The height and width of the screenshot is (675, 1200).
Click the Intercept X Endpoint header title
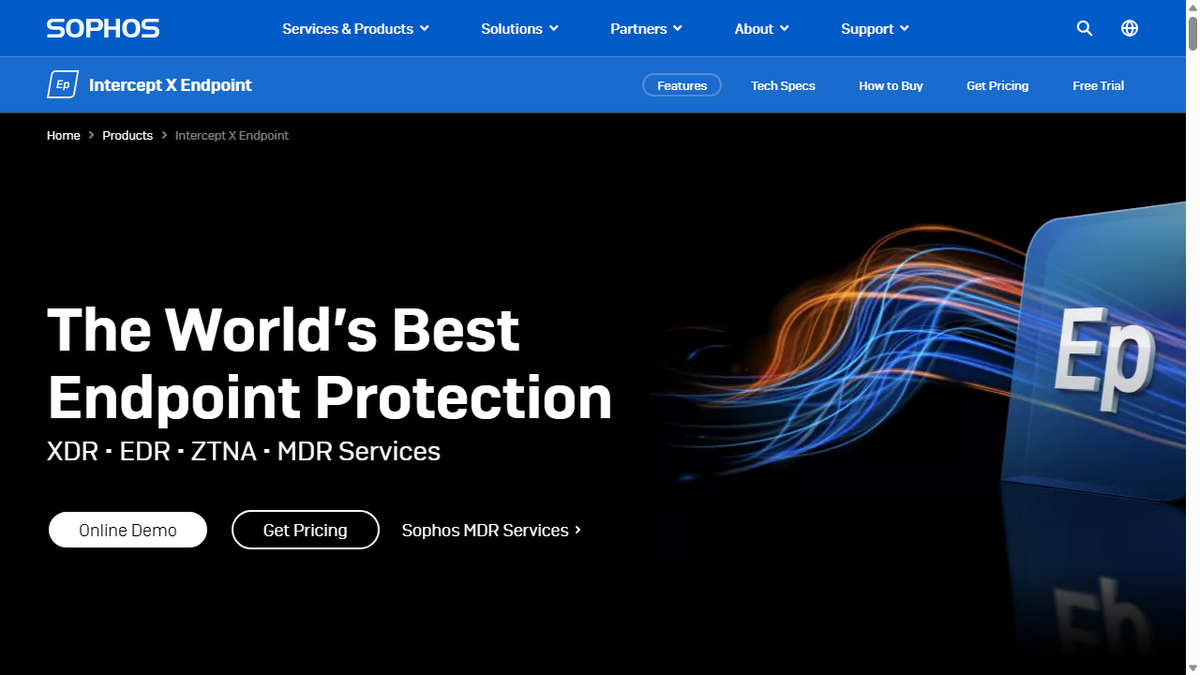click(x=170, y=85)
